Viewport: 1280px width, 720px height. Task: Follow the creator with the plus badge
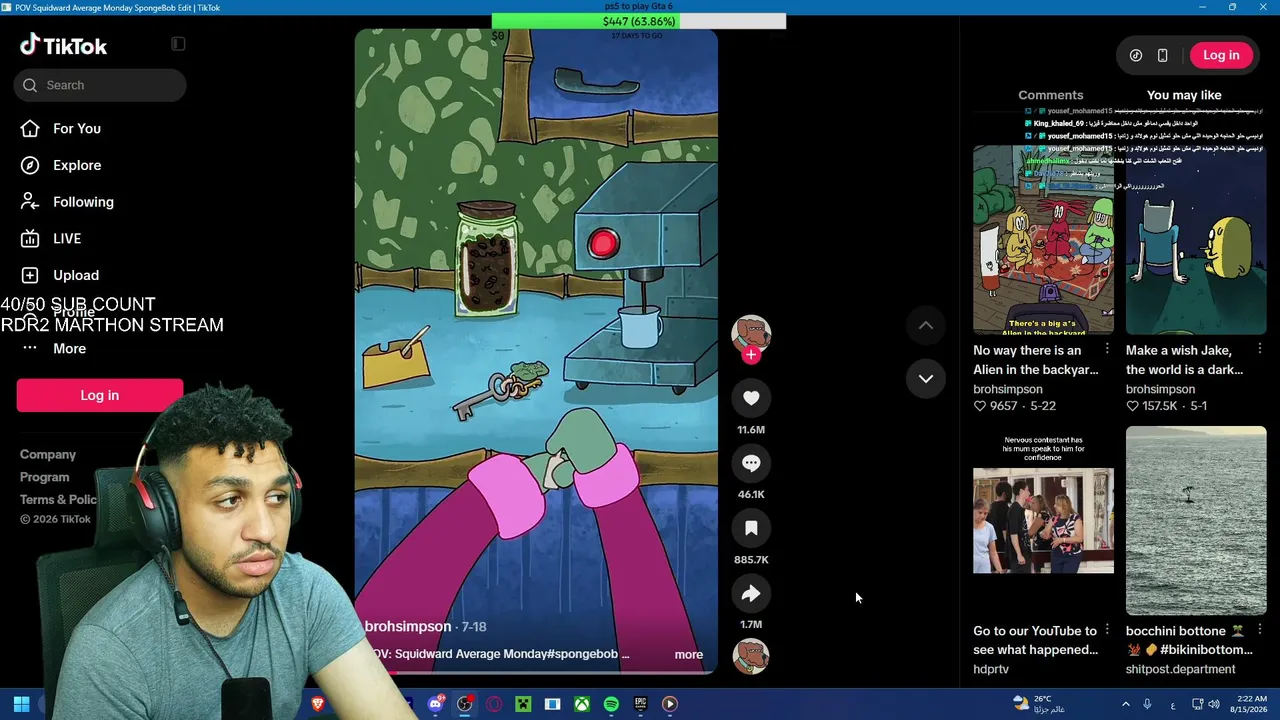751,355
